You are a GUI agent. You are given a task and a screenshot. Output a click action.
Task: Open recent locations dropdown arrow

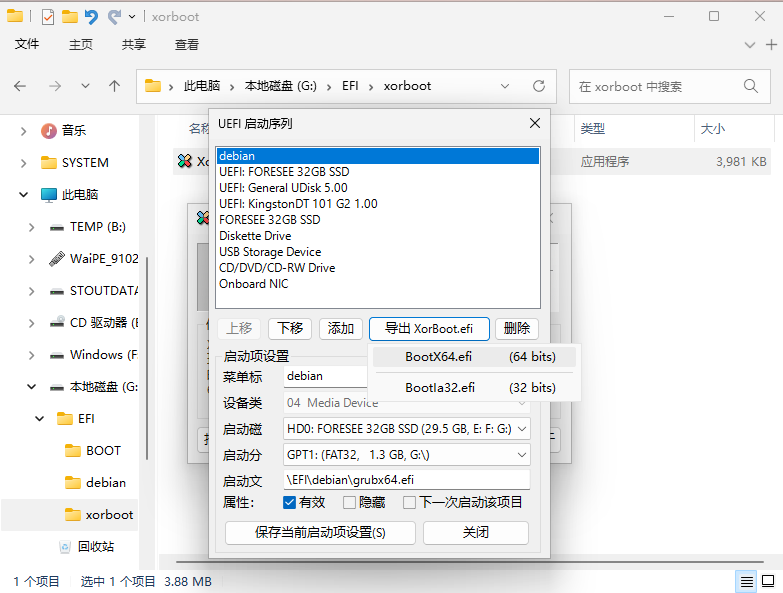tap(85, 86)
